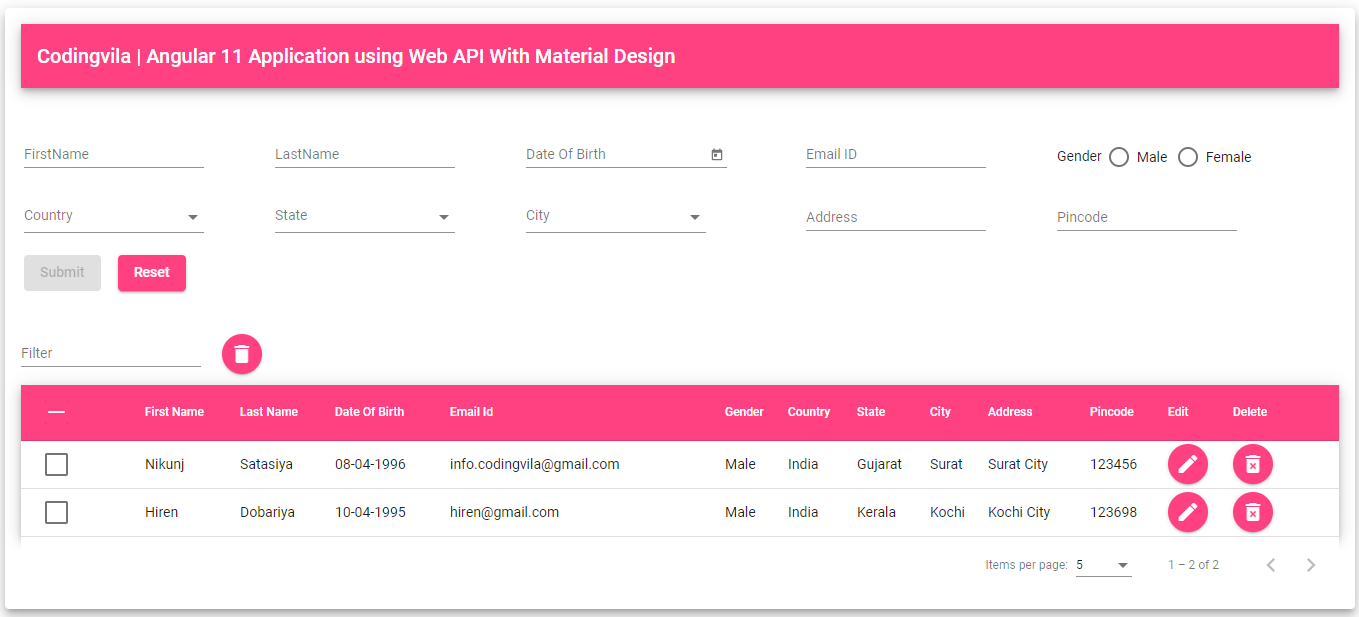Image resolution: width=1359 pixels, height=617 pixels.
Task: Expand the City dropdown
Action: pos(694,216)
